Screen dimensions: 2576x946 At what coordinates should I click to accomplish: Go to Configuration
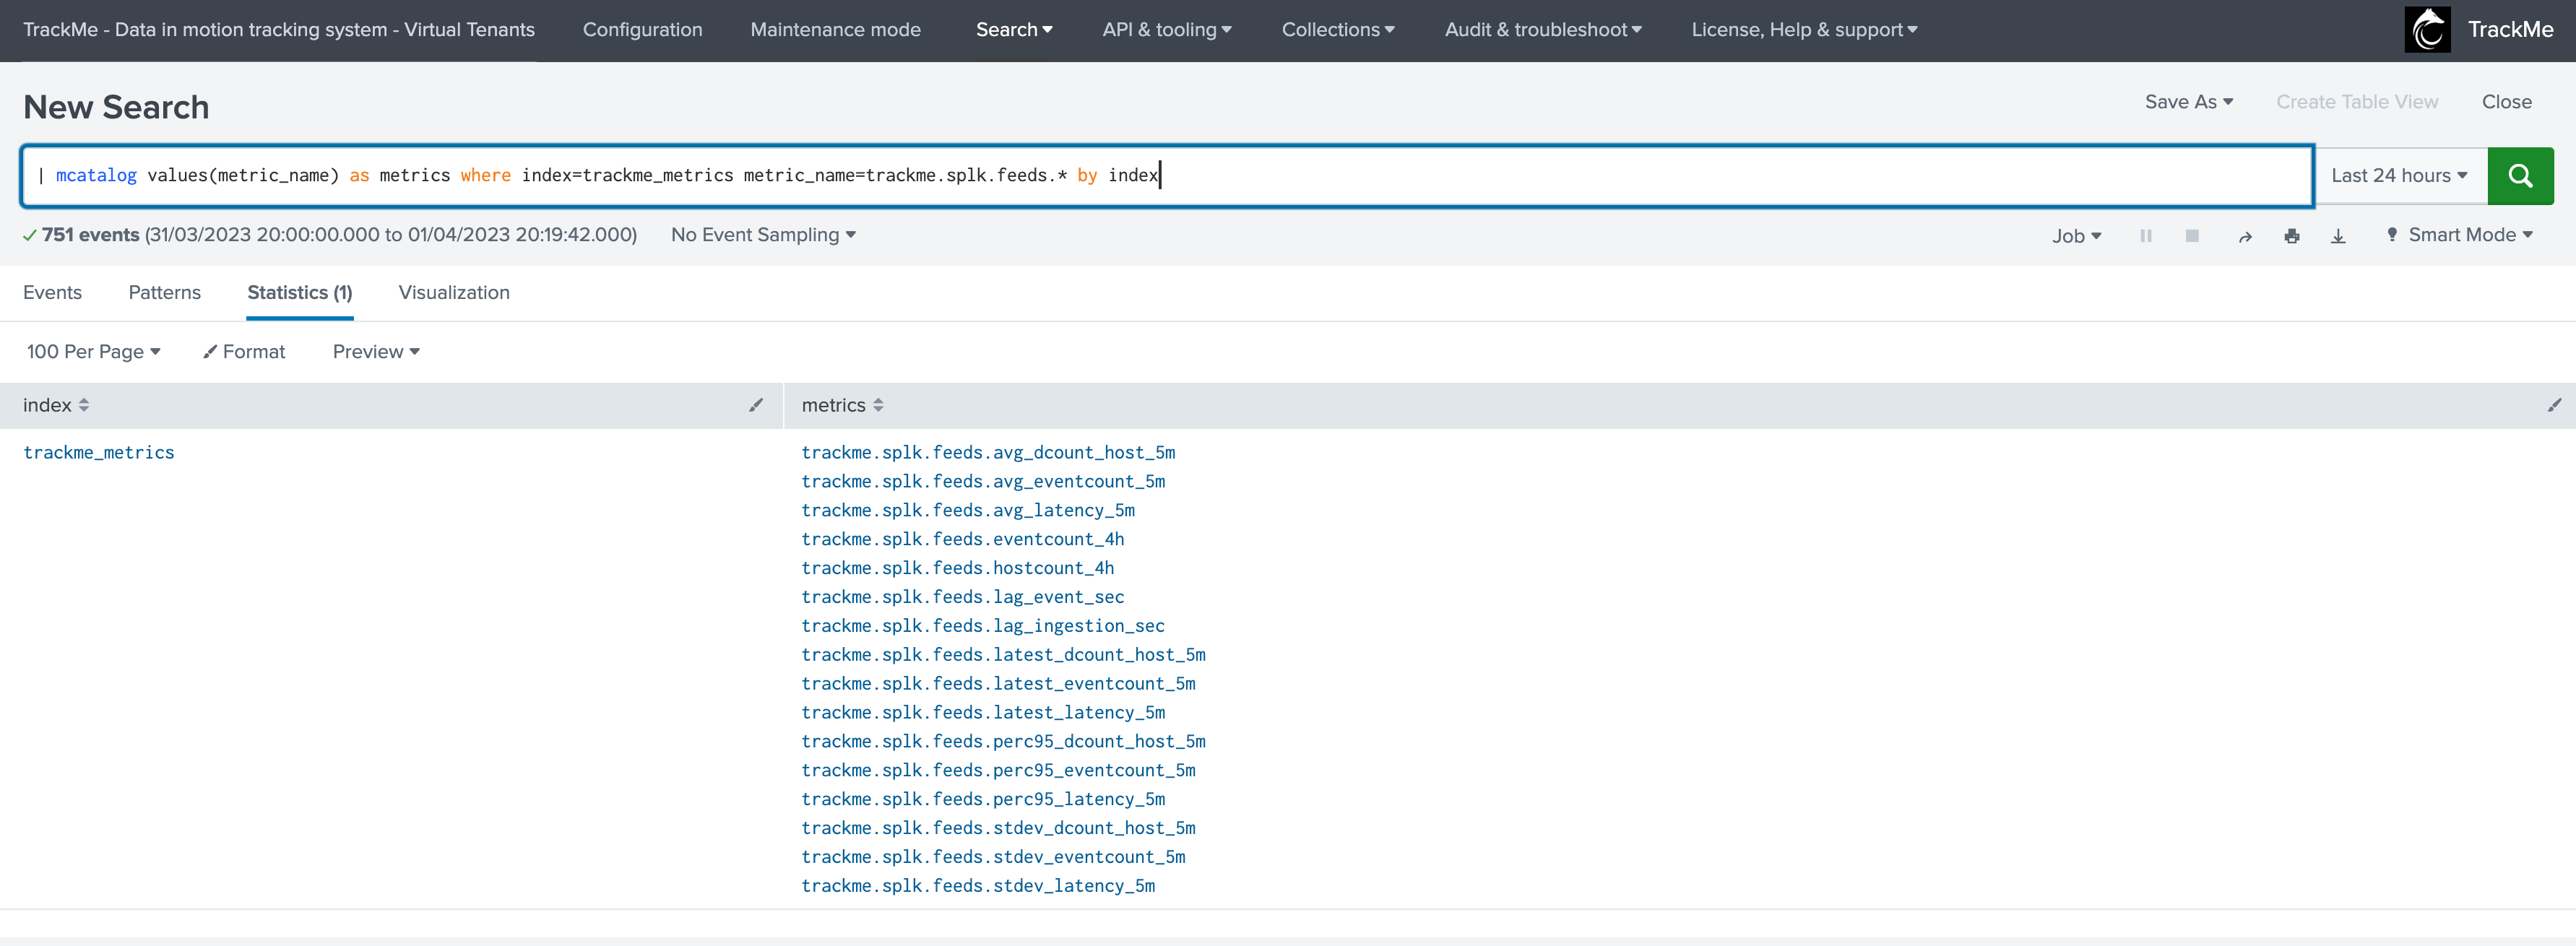coord(642,30)
